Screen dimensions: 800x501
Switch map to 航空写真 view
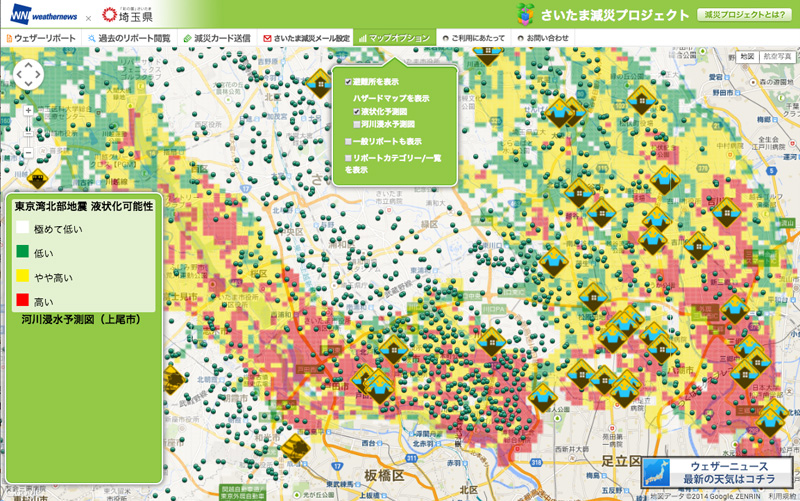pyautogui.click(x=777, y=57)
